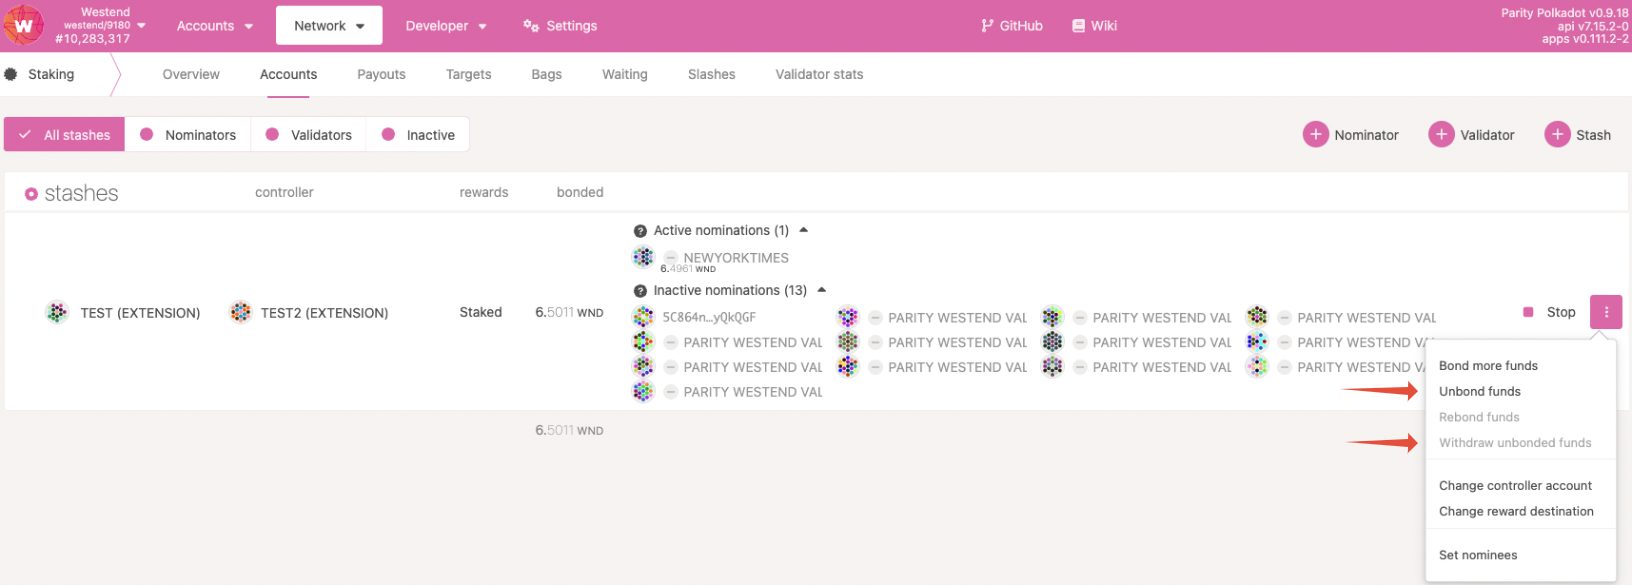This screenshot has width=1632, height=585.
Task: Open the Network dropdown menu
Action: (329, 26)
